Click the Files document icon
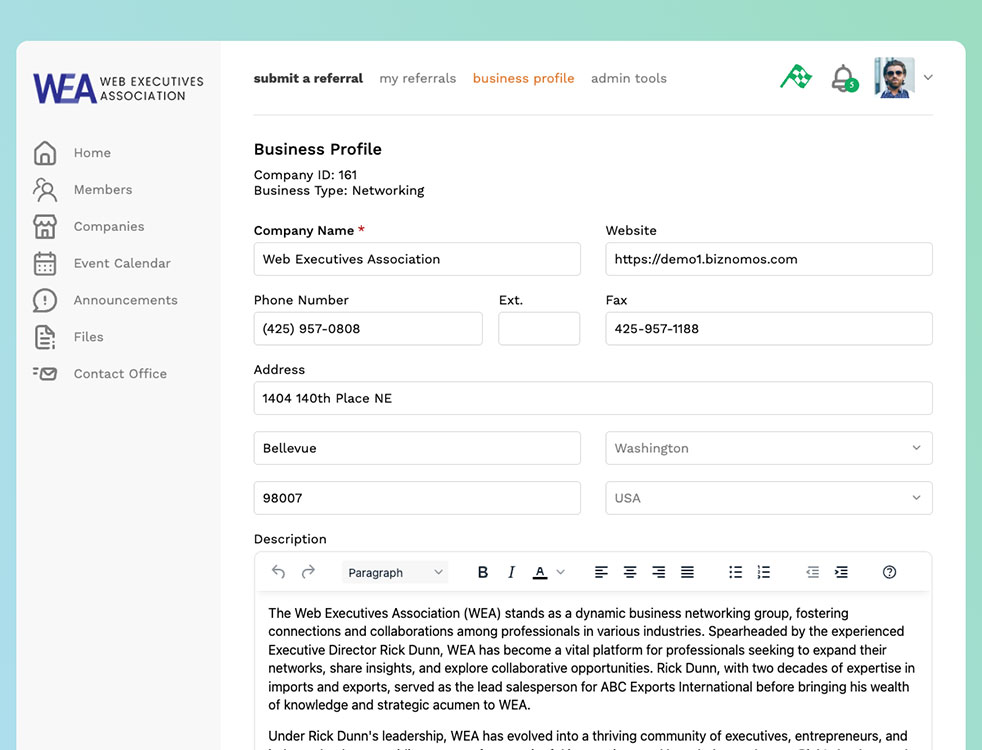The width and height of the screenshot is (982, 750). [x=44, y=337]
